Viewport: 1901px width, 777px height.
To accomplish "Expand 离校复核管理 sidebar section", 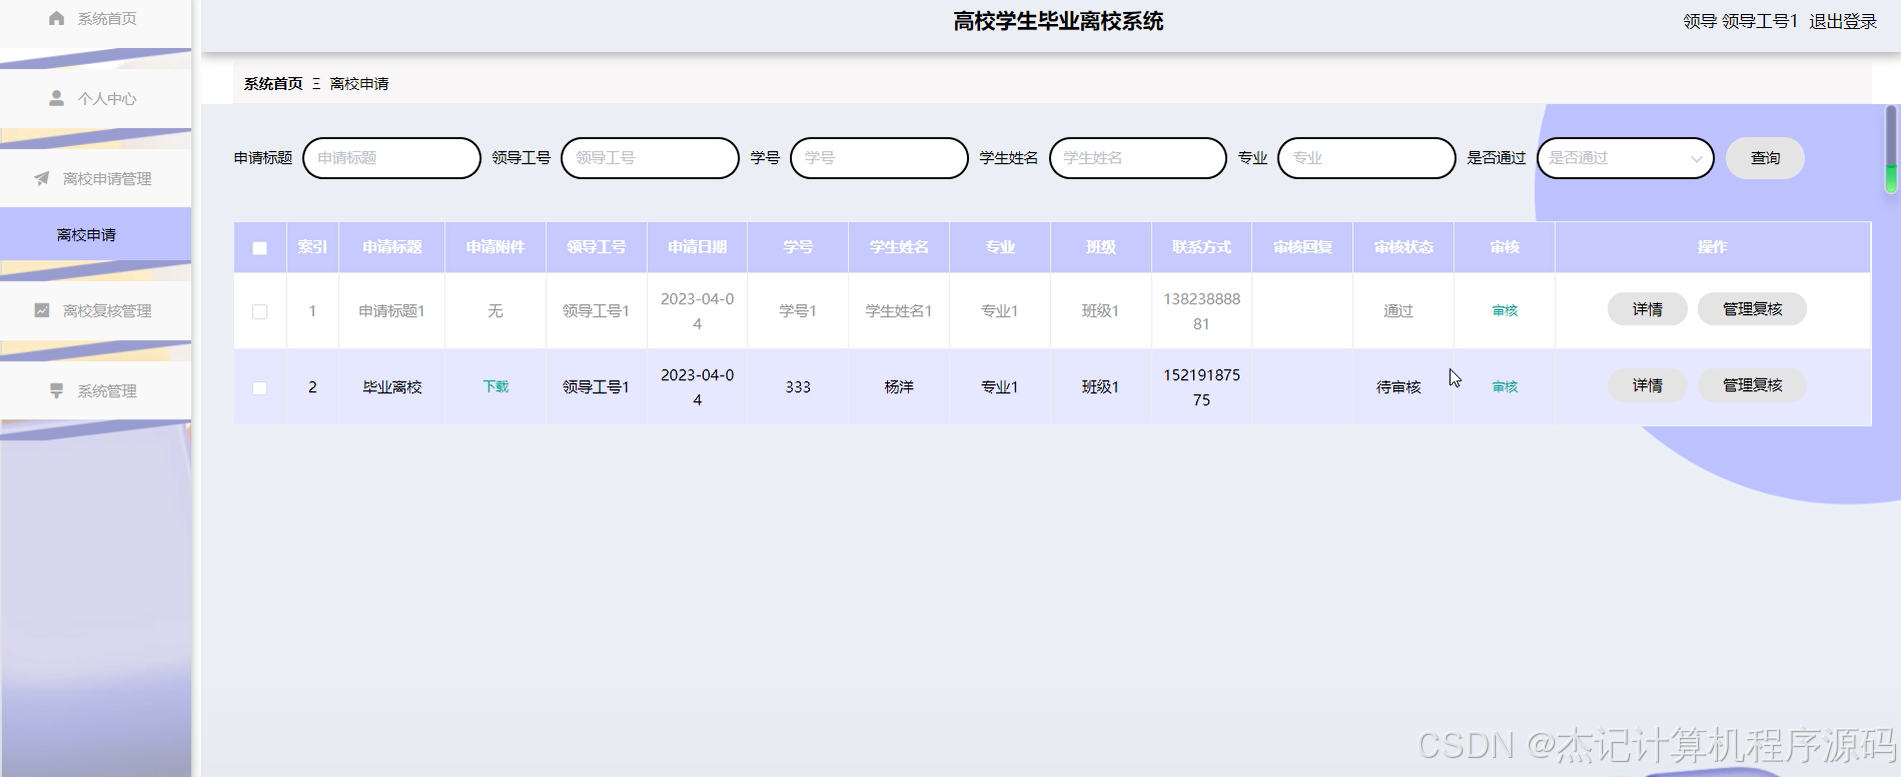I will pyautogui.click(x=96, y=310).
